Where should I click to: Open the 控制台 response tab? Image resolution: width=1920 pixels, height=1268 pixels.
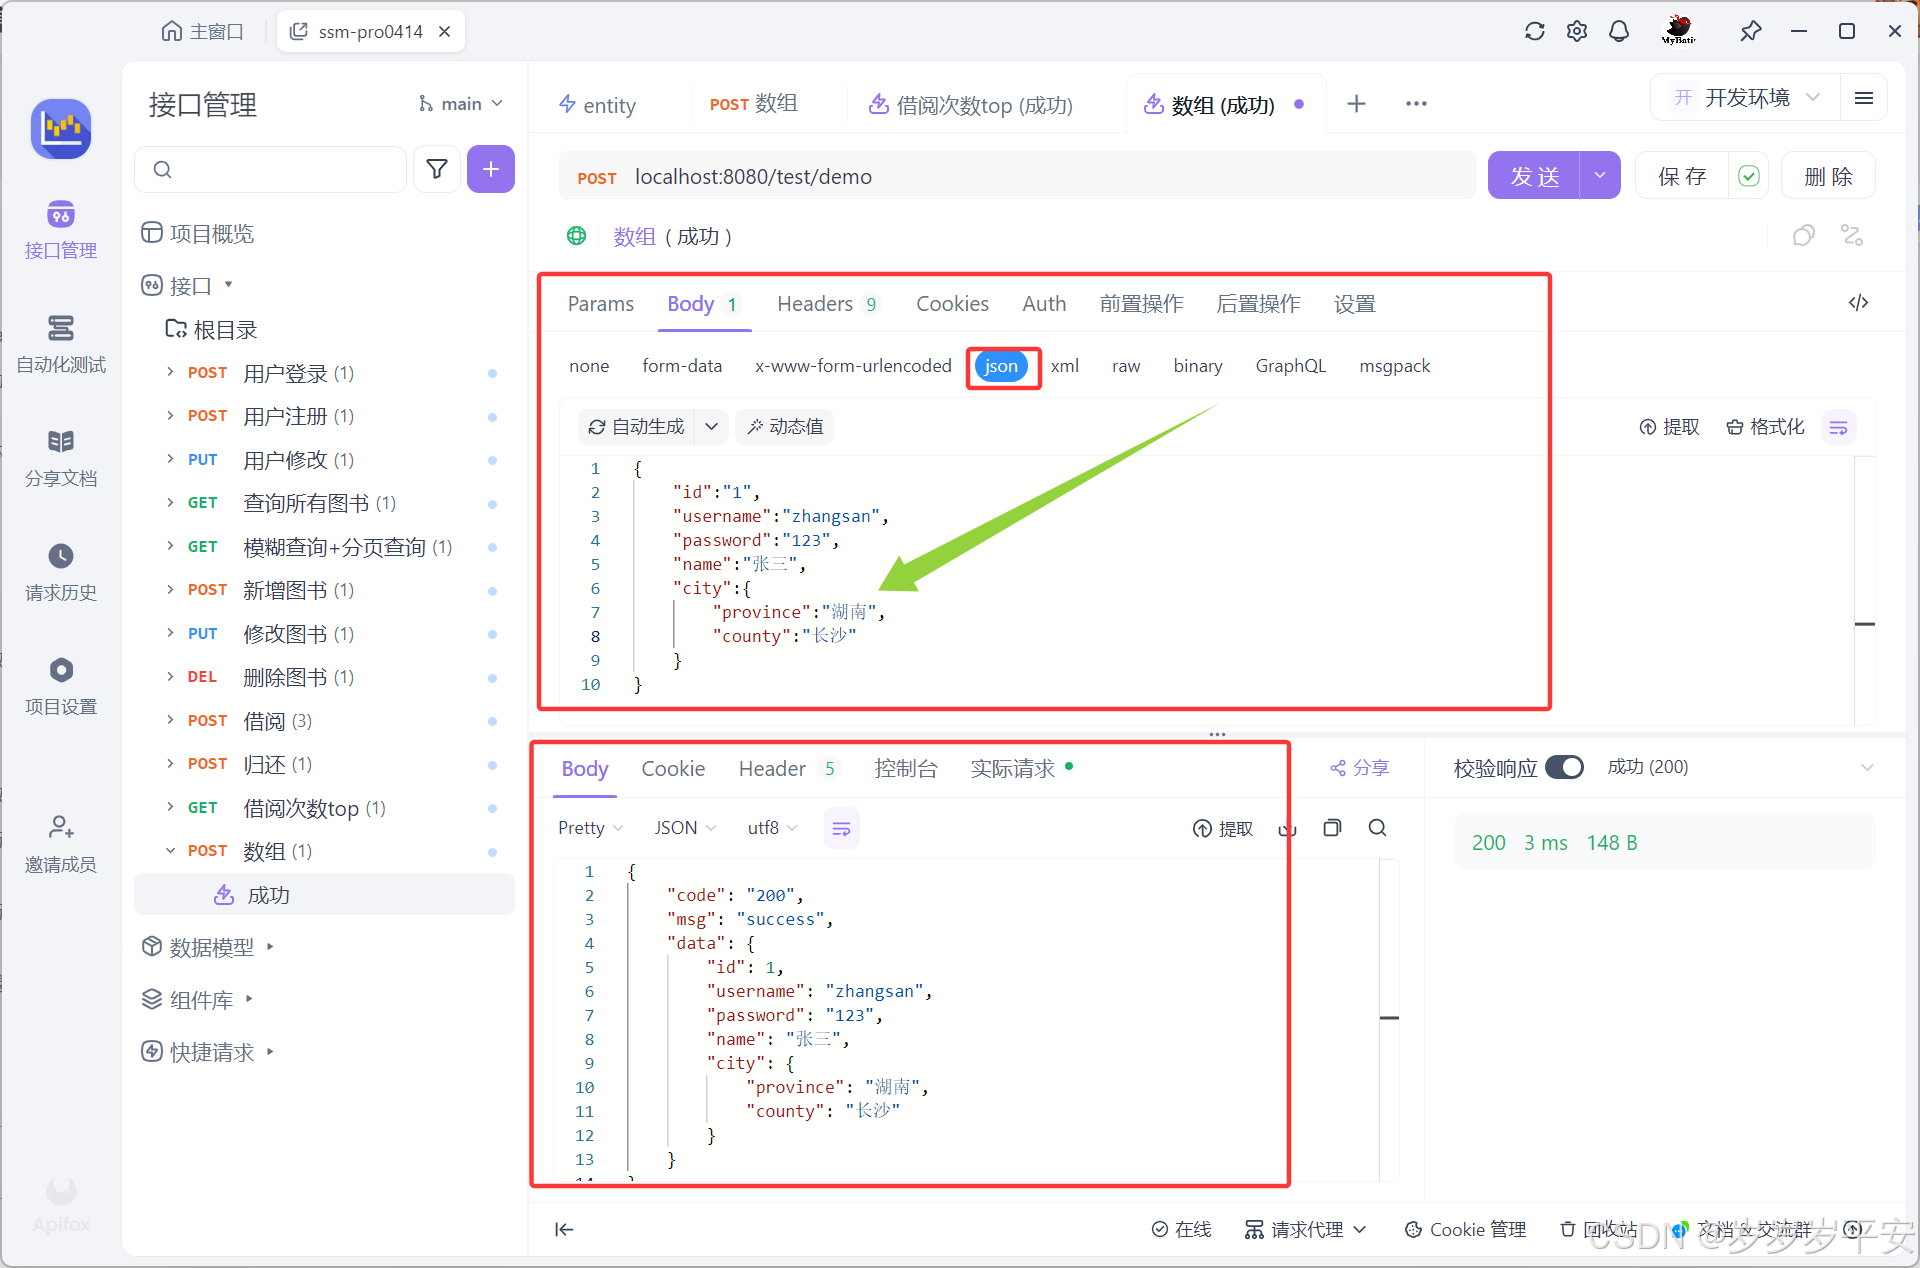click(x=906, y=768)
